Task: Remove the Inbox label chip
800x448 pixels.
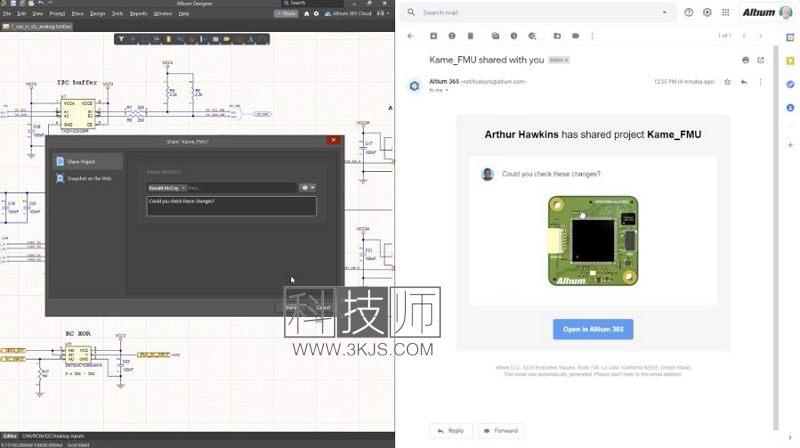Action: 566,60
